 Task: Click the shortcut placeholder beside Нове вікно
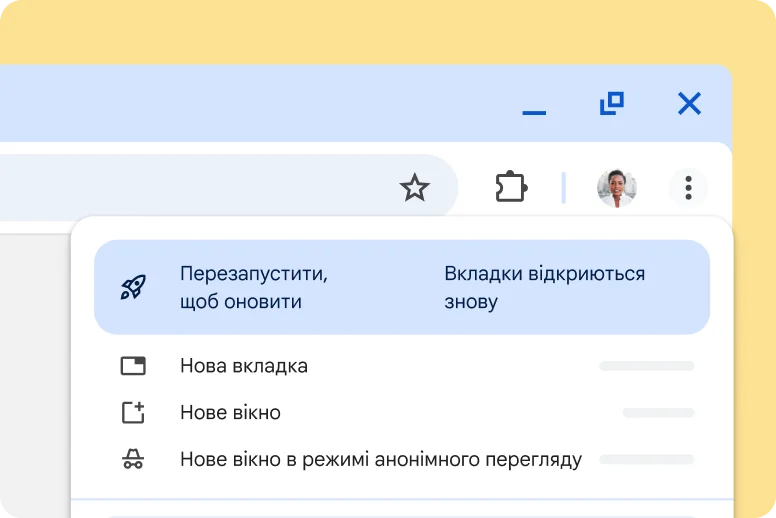(657, 412)
